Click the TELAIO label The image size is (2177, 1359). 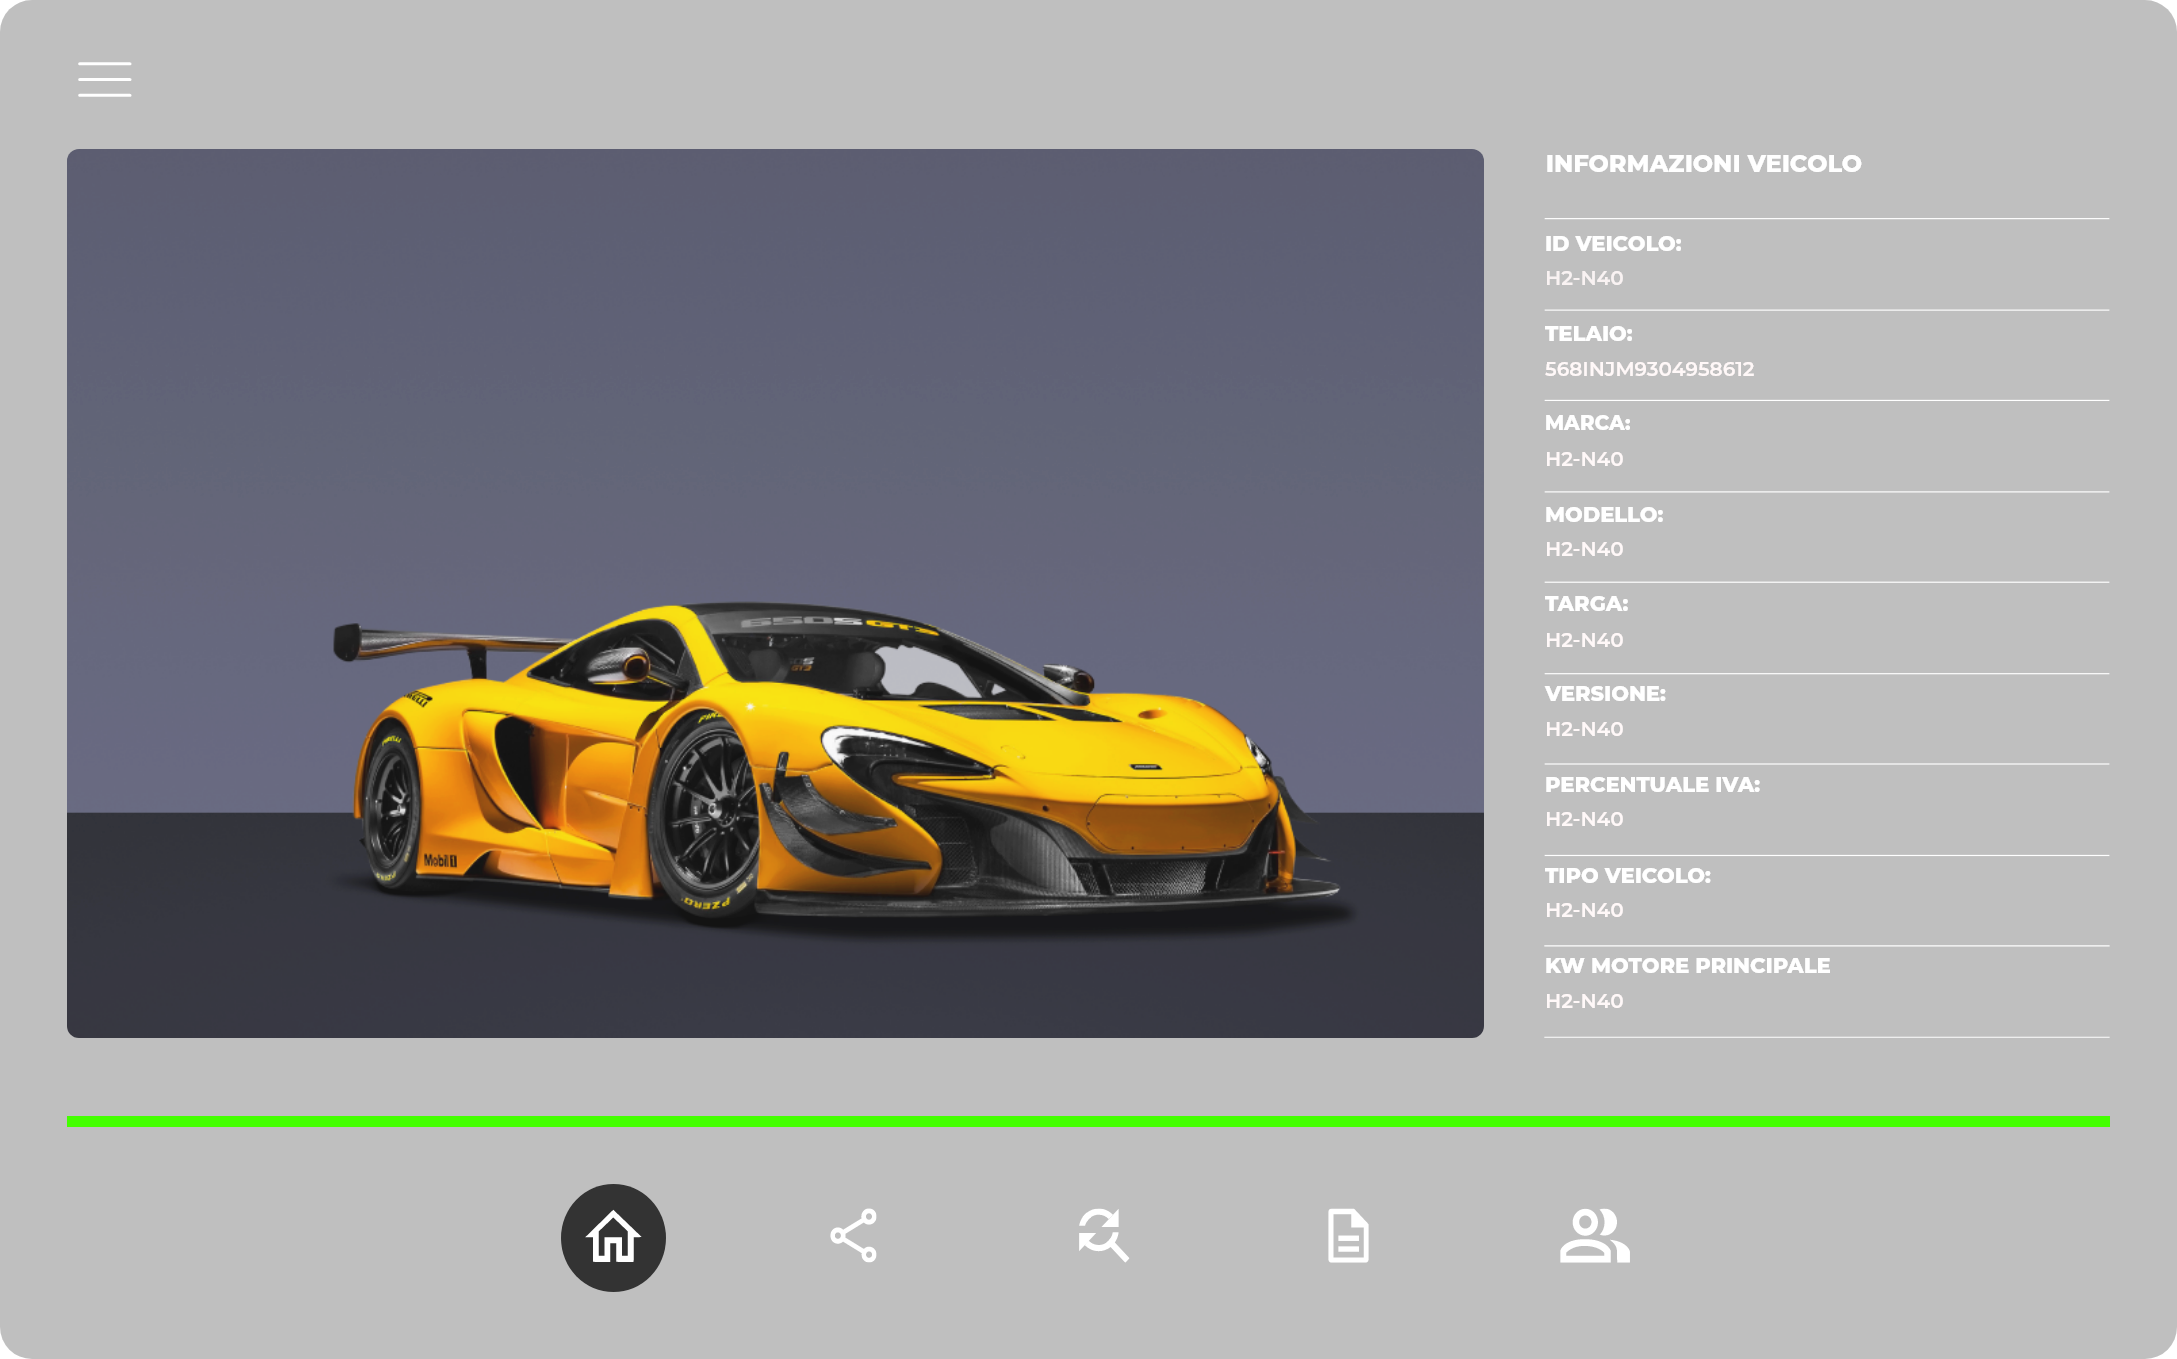1588,334
